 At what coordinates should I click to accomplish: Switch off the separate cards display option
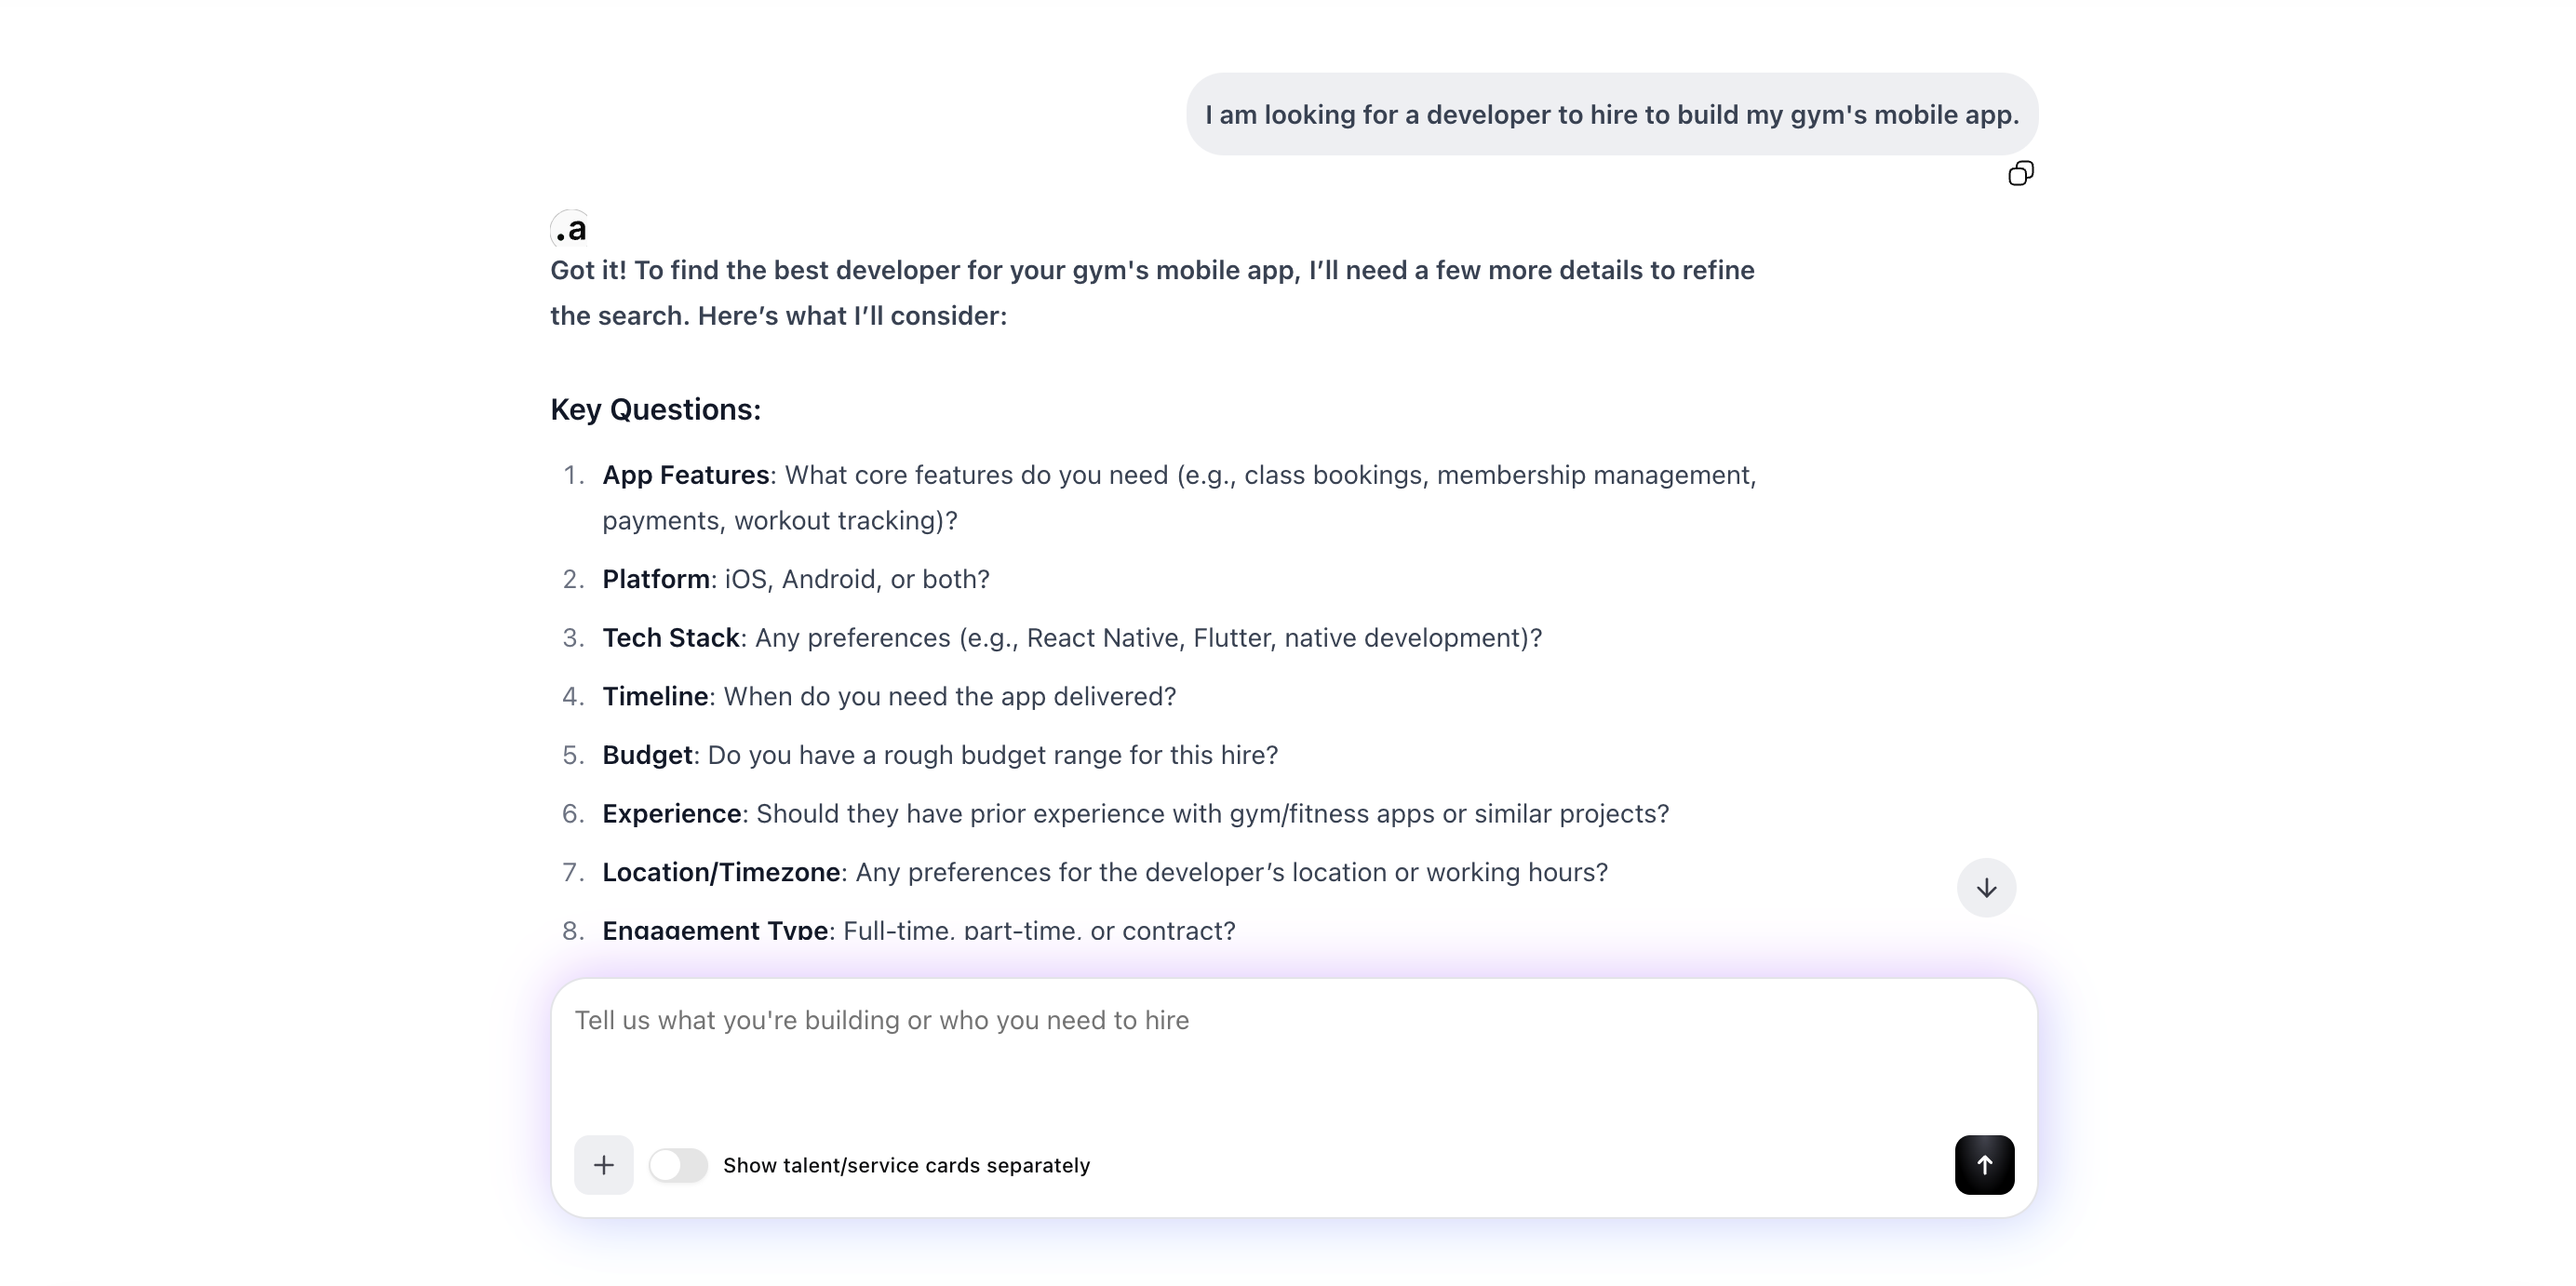pos(679,1164)
